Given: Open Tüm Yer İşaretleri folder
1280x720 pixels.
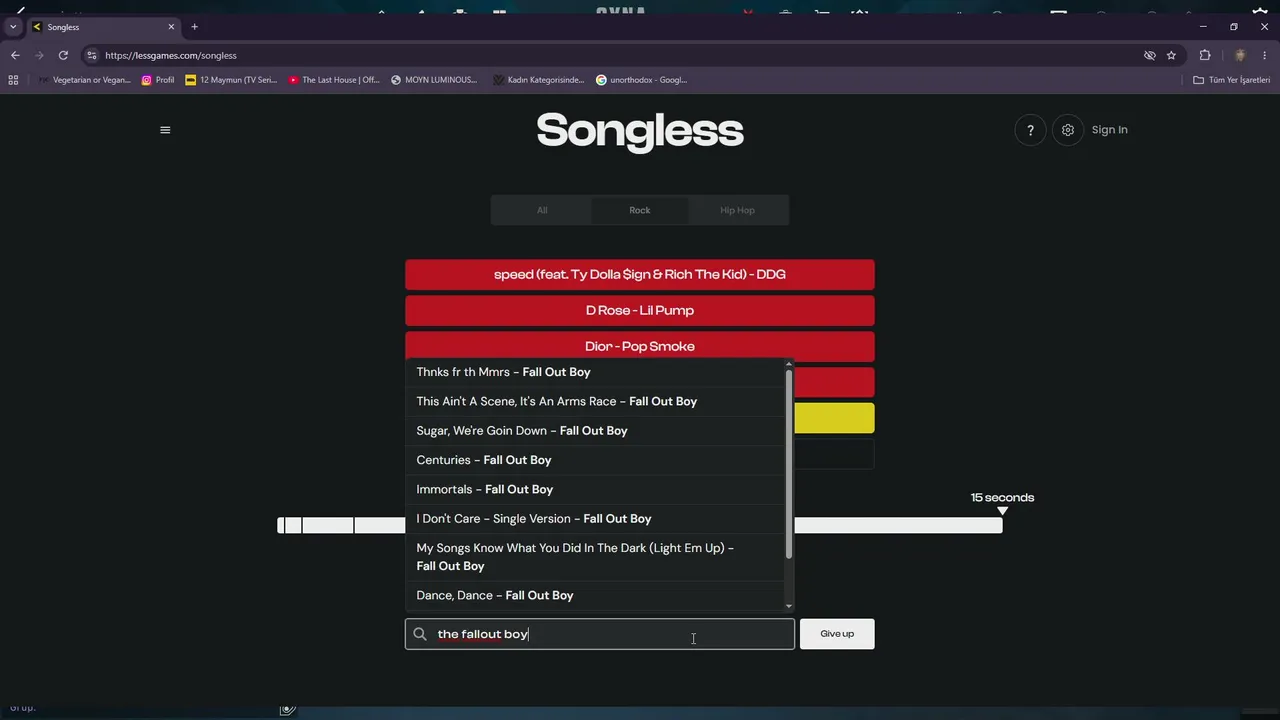Looking at the screenshot, I should (x=1232, y=80).
